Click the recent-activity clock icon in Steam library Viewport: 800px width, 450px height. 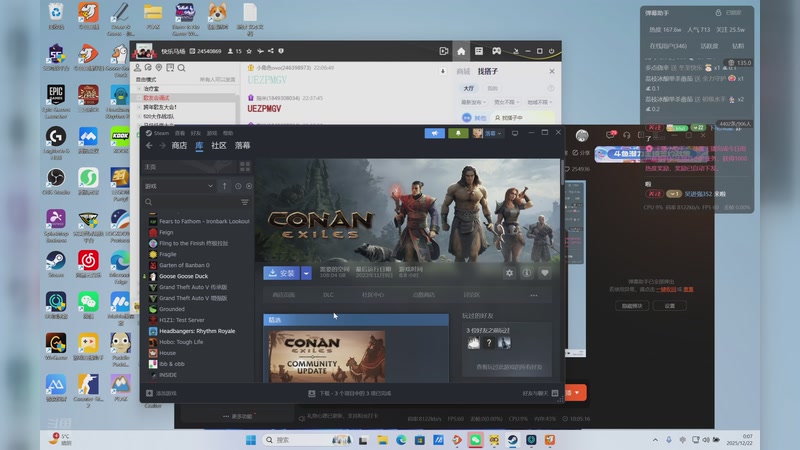point(238,186)
